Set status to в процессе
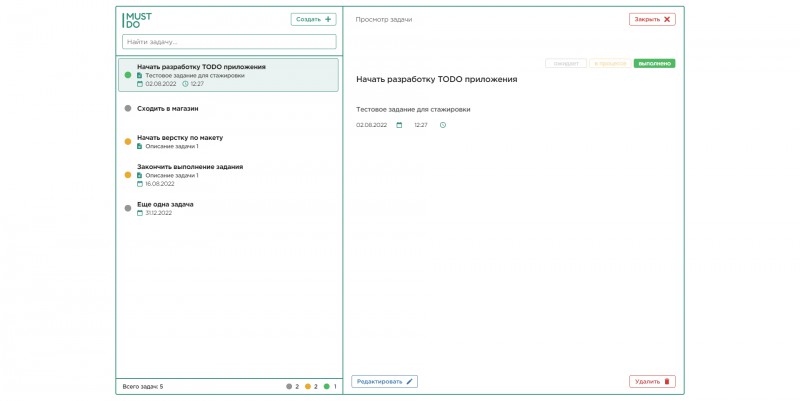This screenshot has width=800, height=401. [610, 64]
